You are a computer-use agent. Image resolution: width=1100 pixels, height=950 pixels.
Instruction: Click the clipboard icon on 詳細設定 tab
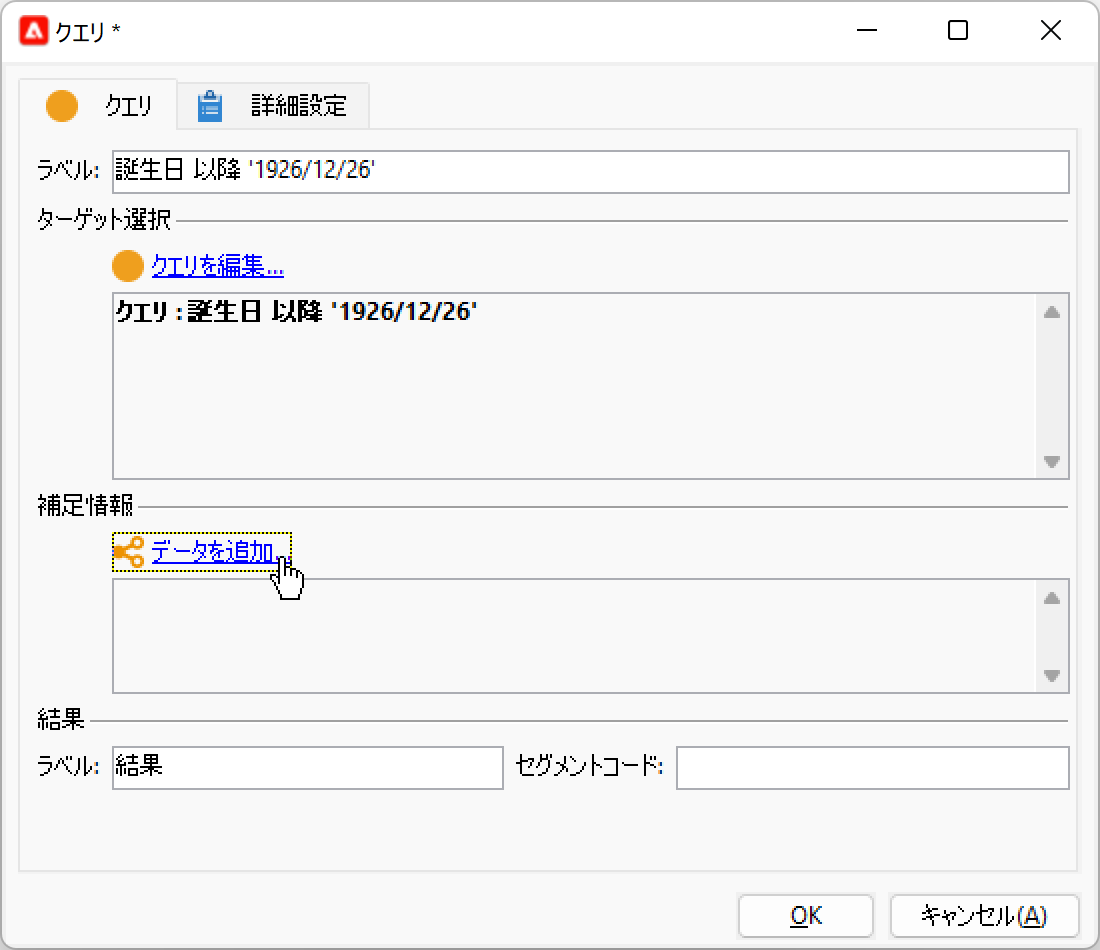(211, 105)
